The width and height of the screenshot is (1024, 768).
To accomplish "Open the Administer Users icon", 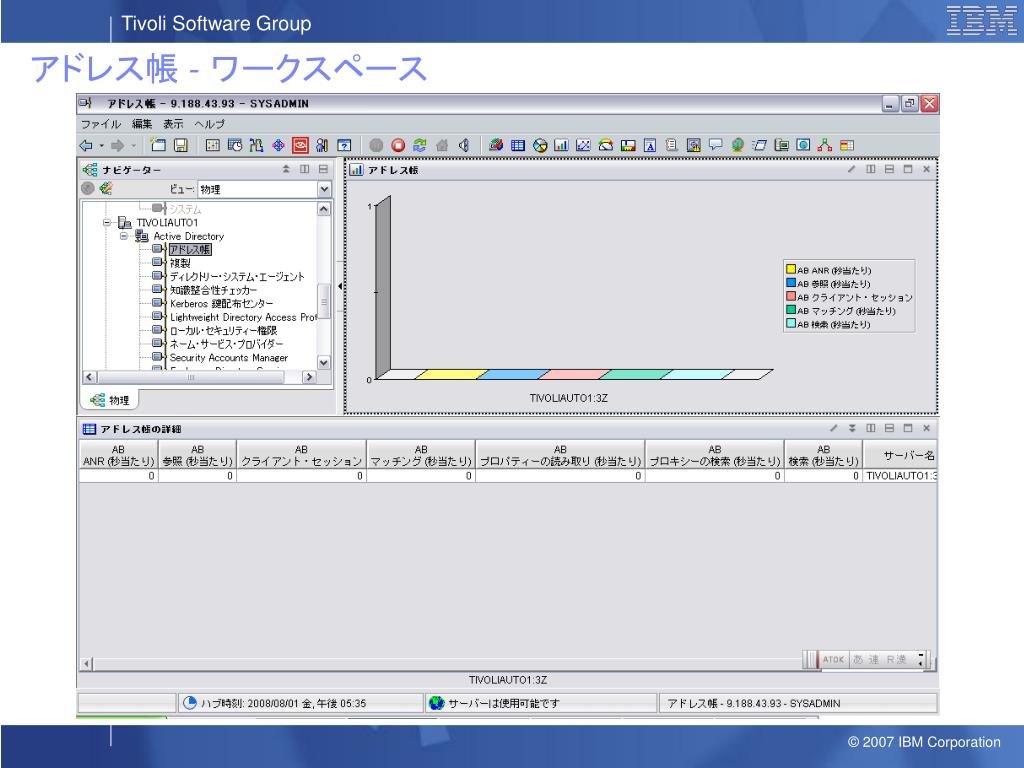I will coord(322,145).
